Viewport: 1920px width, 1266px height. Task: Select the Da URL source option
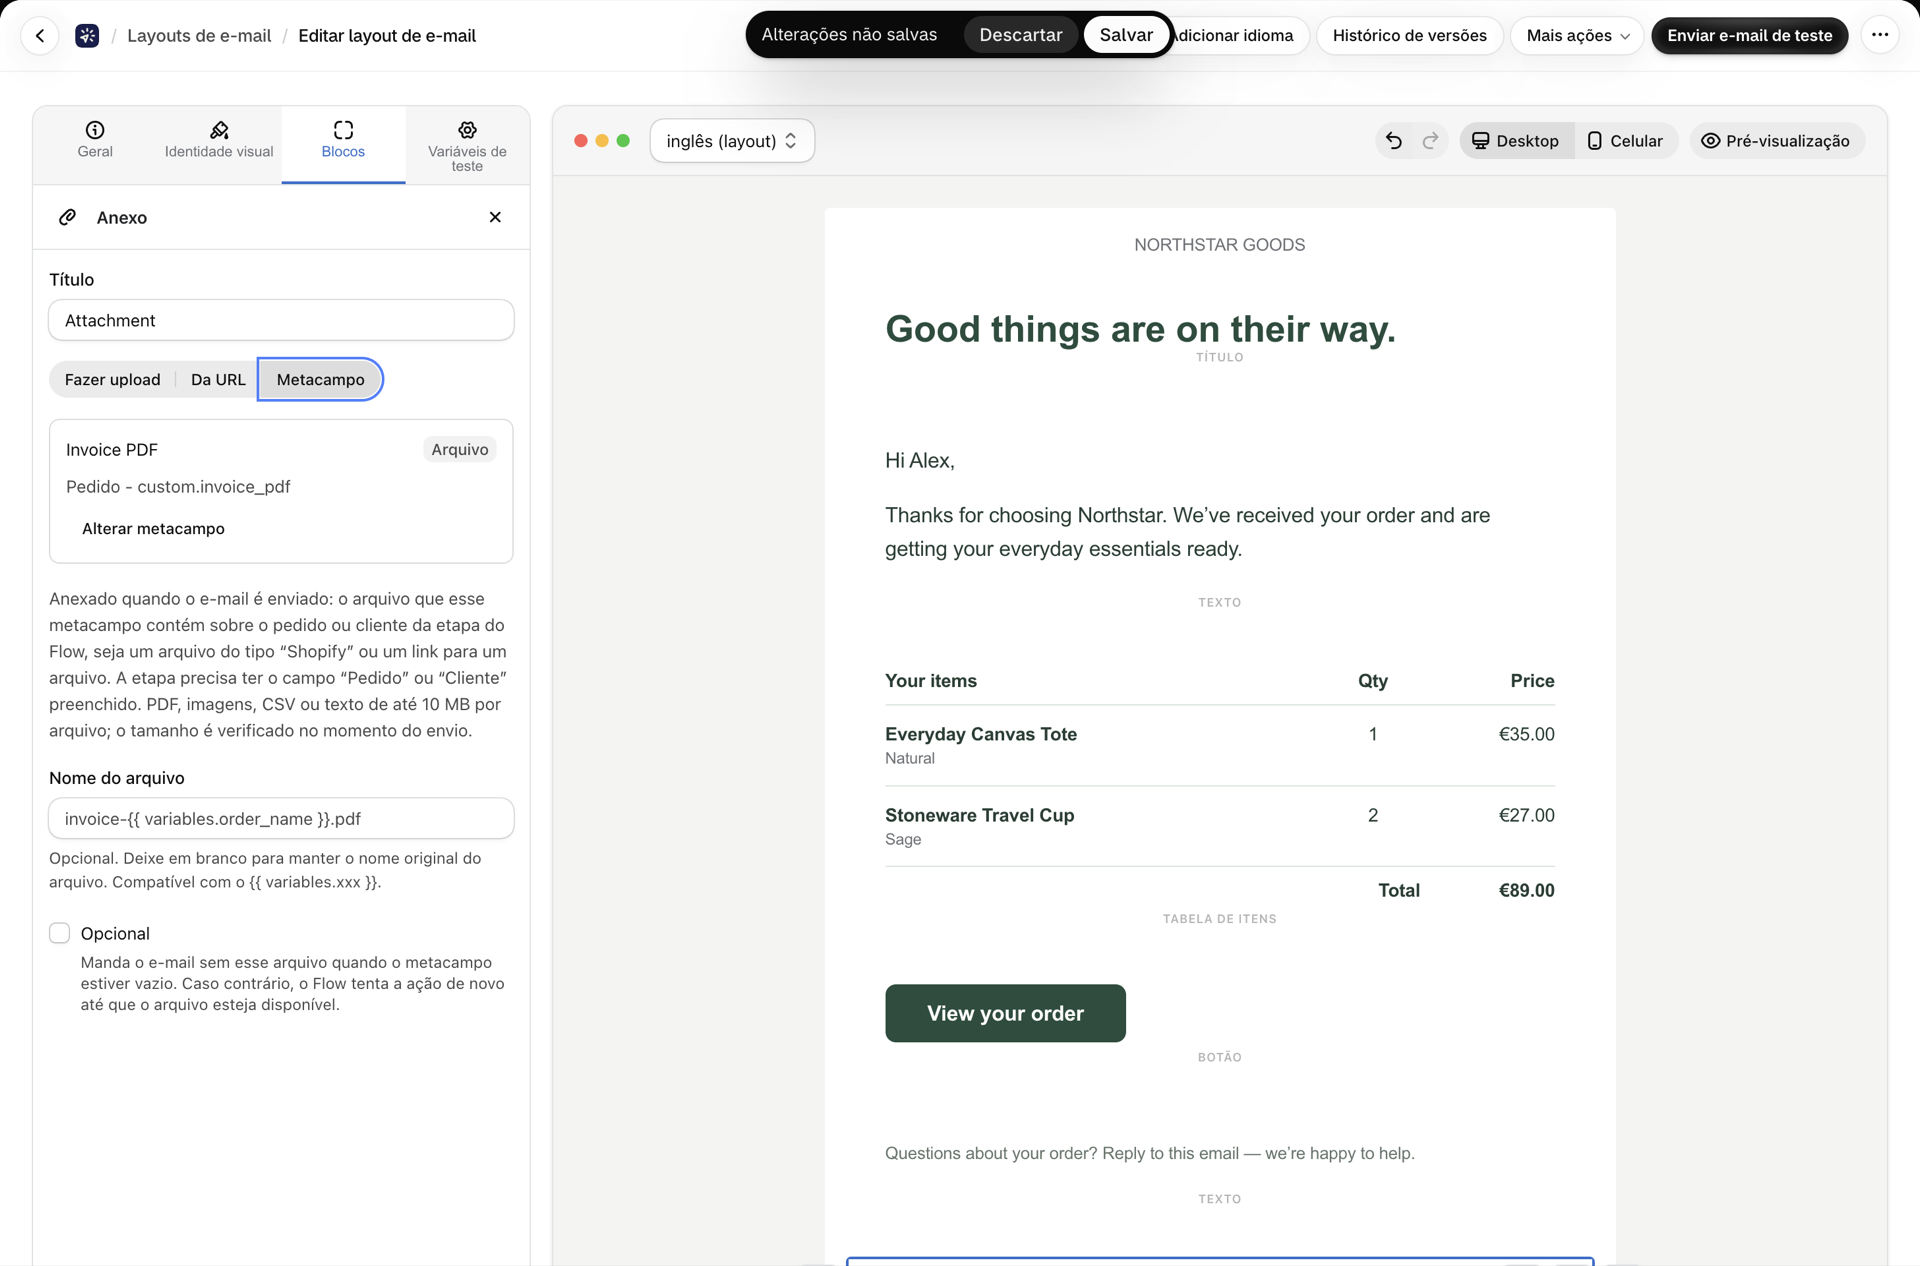218,380
